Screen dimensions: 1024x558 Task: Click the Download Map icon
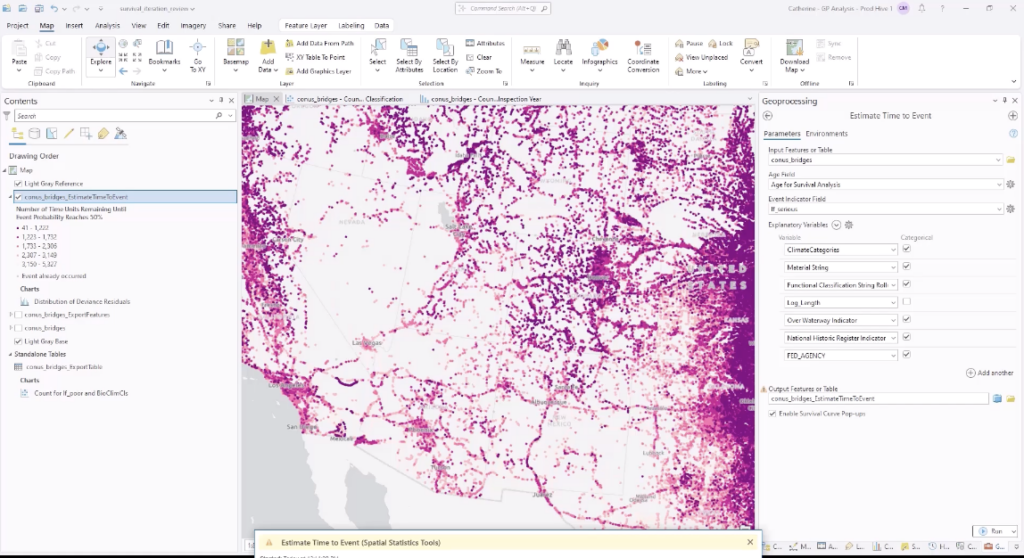[794, 48]
